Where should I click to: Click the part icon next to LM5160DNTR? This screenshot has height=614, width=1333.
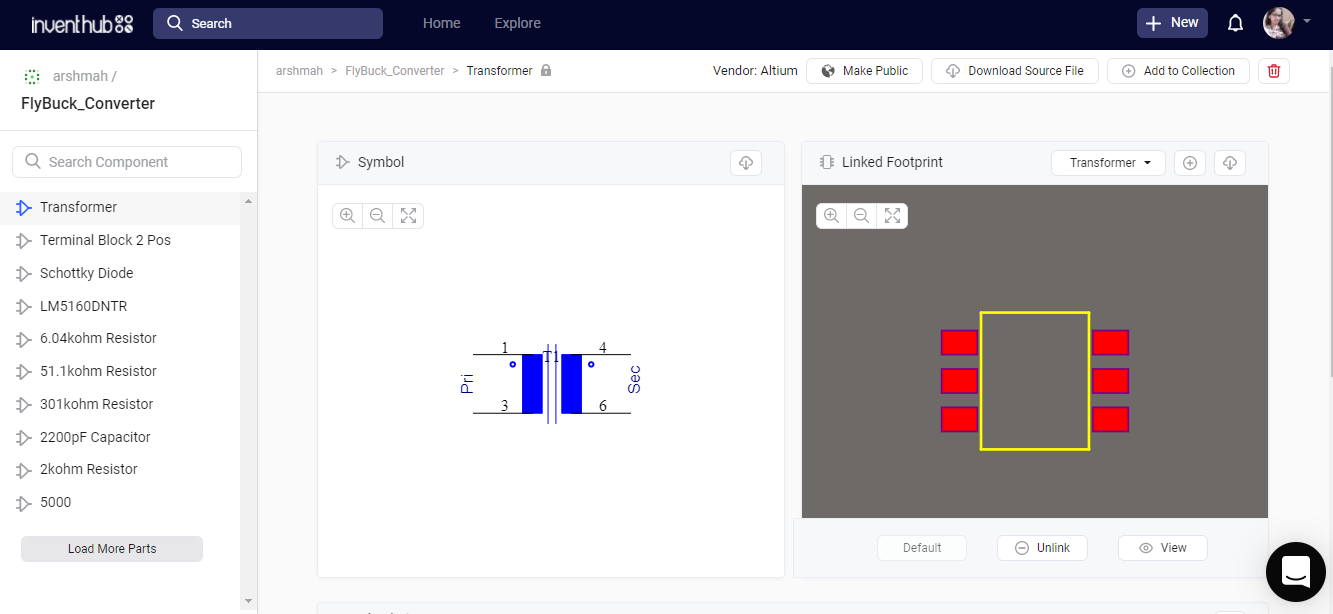24,306
